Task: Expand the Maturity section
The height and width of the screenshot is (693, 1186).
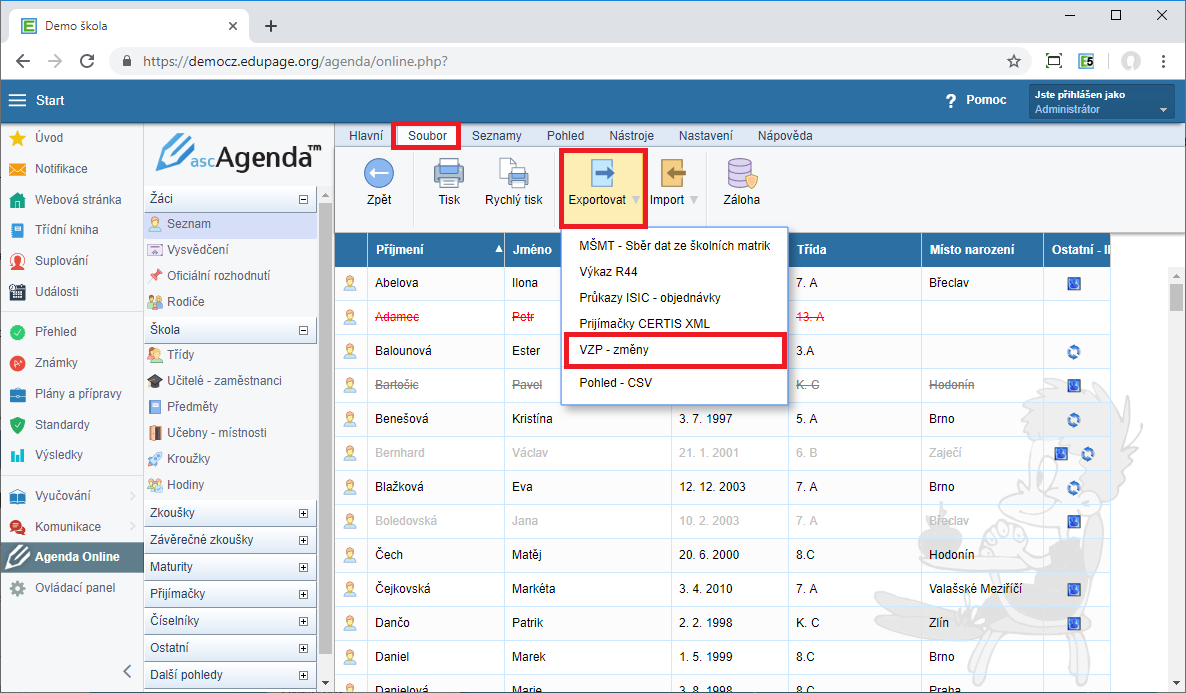Action: 303,568
